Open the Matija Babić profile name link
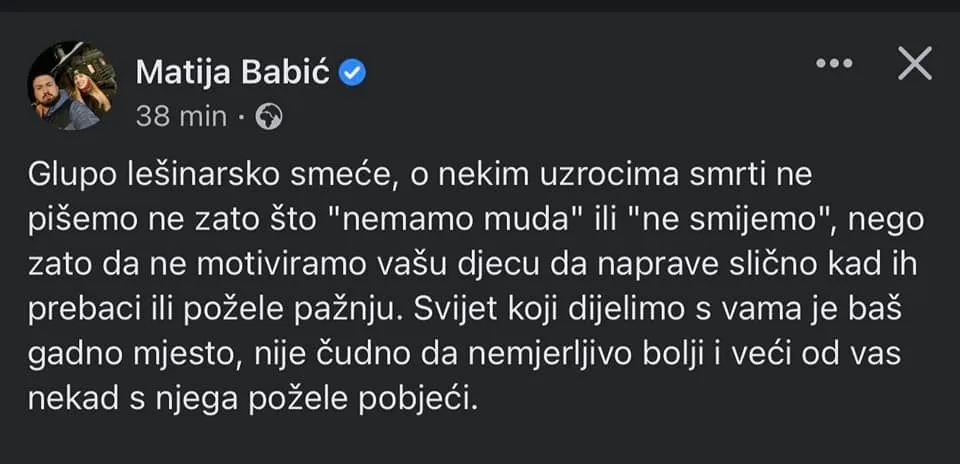This screenshot has width=960, height=464. [x=233, y=73]
